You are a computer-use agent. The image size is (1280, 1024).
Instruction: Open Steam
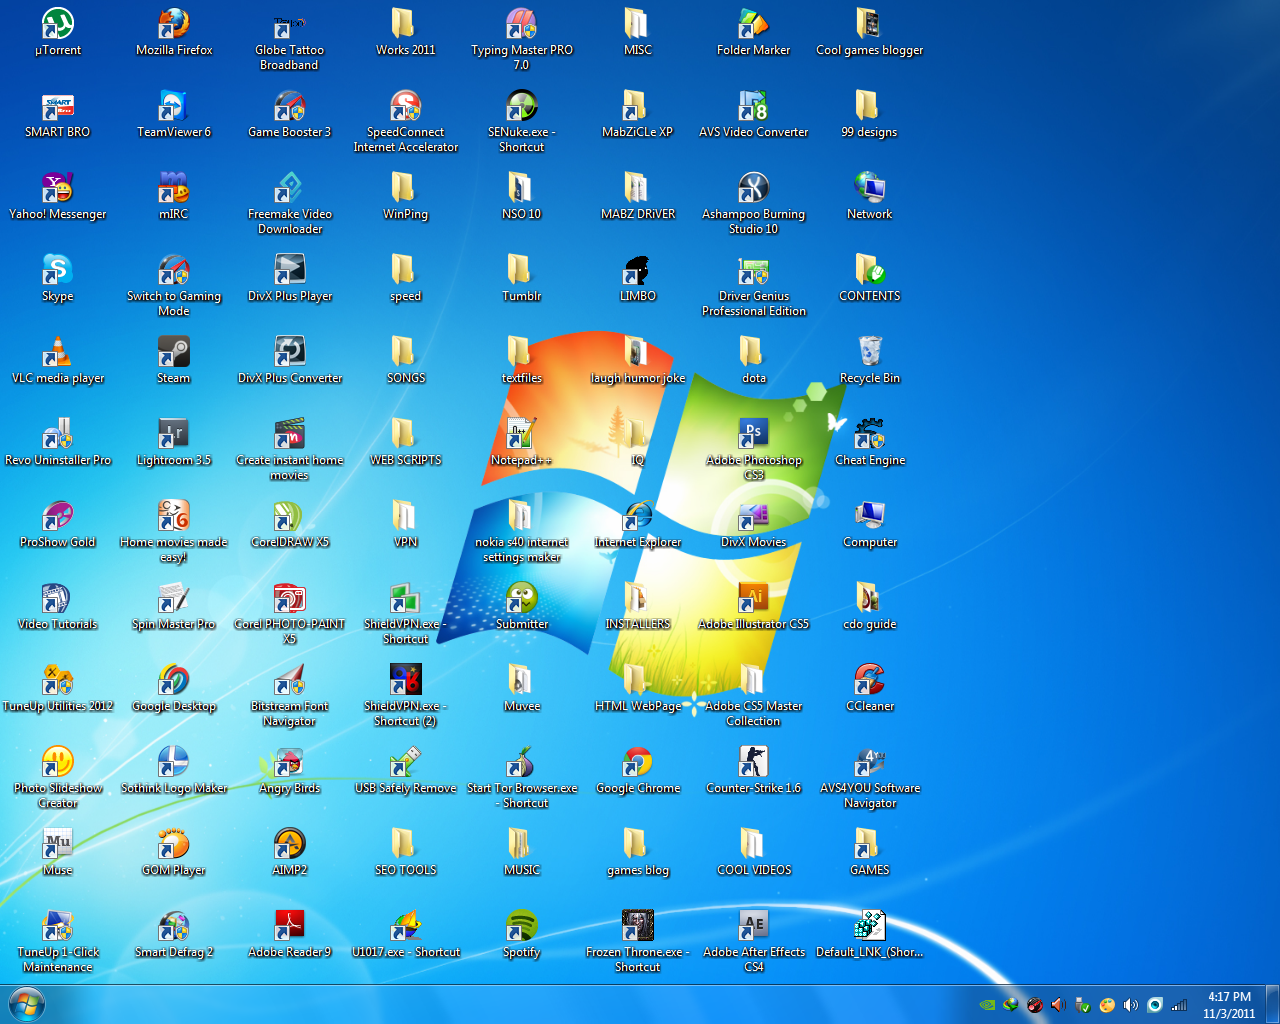coord(173,352)
